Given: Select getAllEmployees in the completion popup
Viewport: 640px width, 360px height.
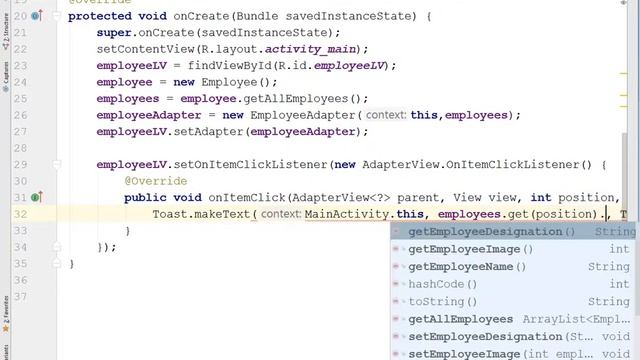Looking at the screenshot, I should [513, 319].
